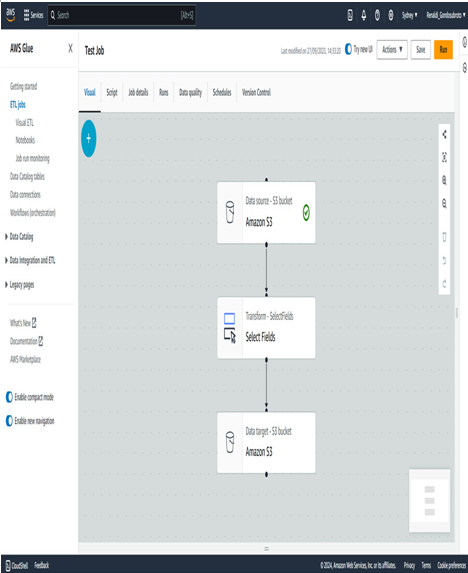Open Terms link in footer

click(426, 565)
